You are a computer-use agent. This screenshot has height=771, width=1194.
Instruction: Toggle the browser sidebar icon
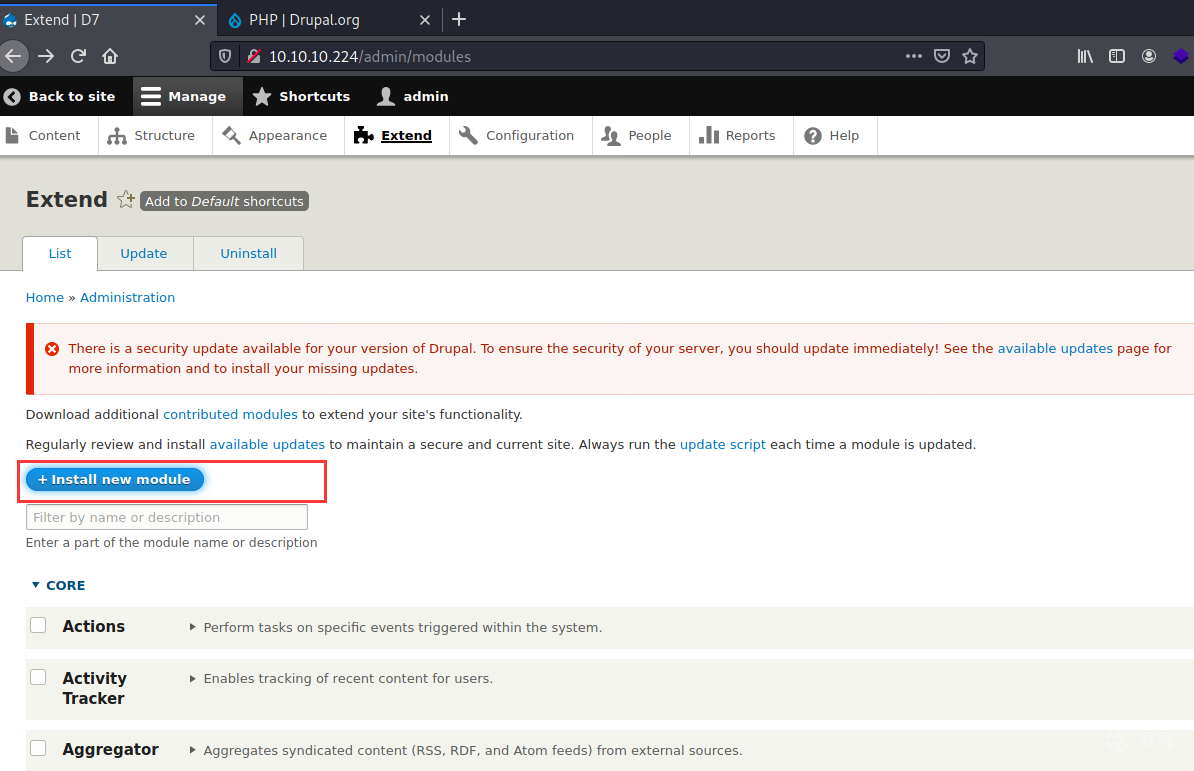[x=1117, y=56]
